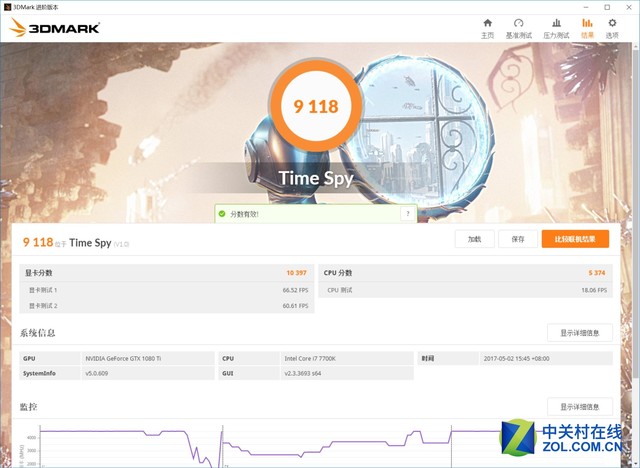This screenshot has width=640, height=468.
Task: Click the question mark help button
Action: [x=406, y=214]
